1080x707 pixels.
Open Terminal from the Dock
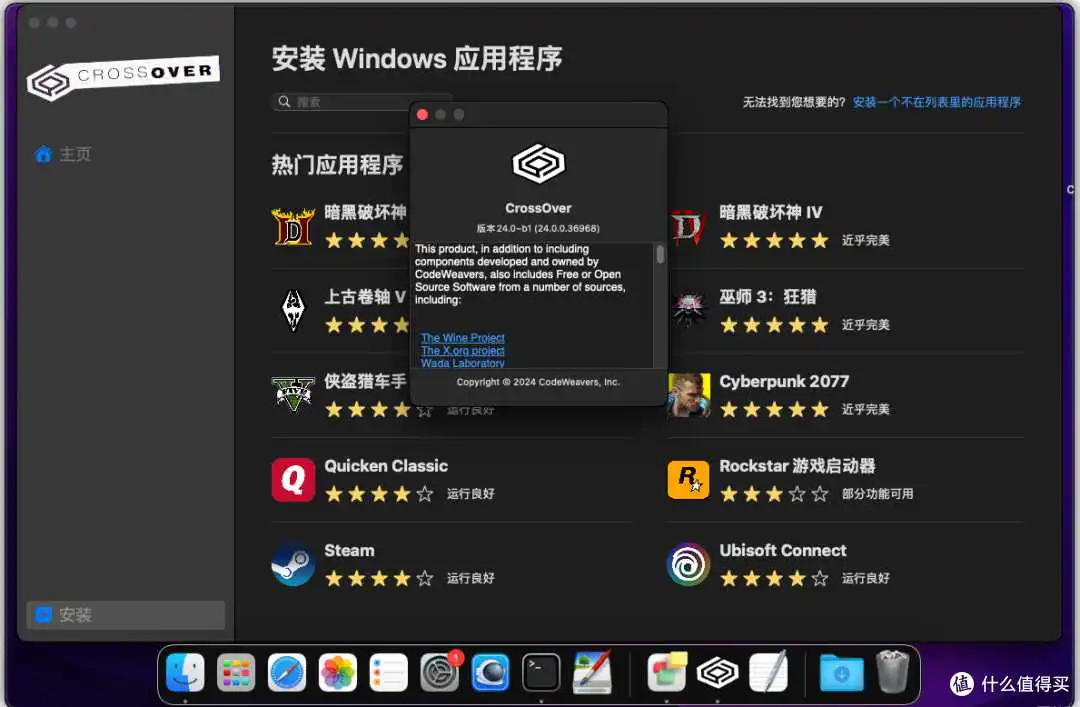(541, 673)
